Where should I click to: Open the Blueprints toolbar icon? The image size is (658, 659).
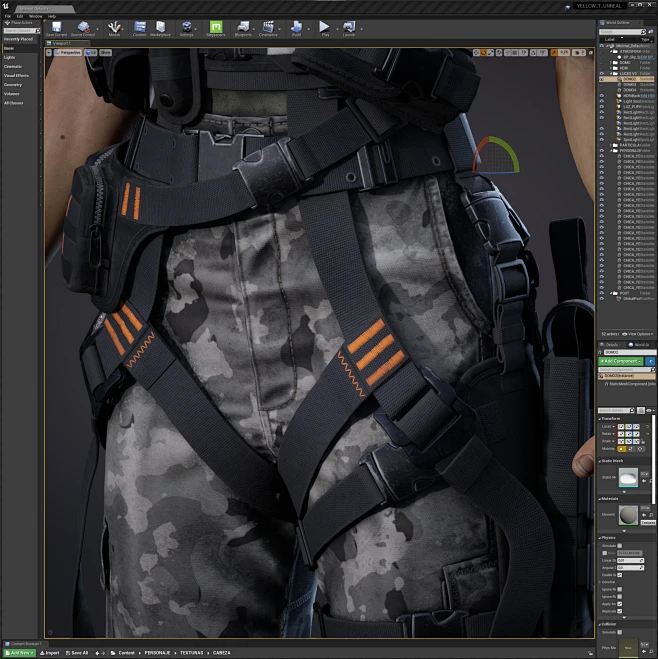coord(243,27)
